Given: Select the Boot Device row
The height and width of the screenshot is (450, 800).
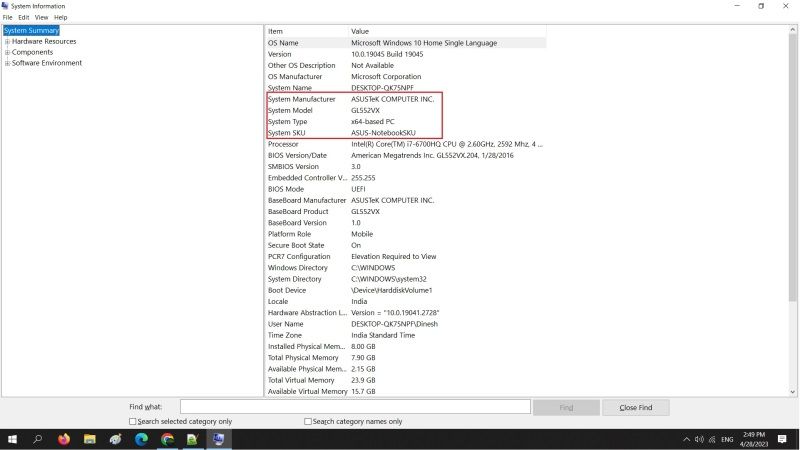Looking at the screenshot, I should [x=406, y=290].
